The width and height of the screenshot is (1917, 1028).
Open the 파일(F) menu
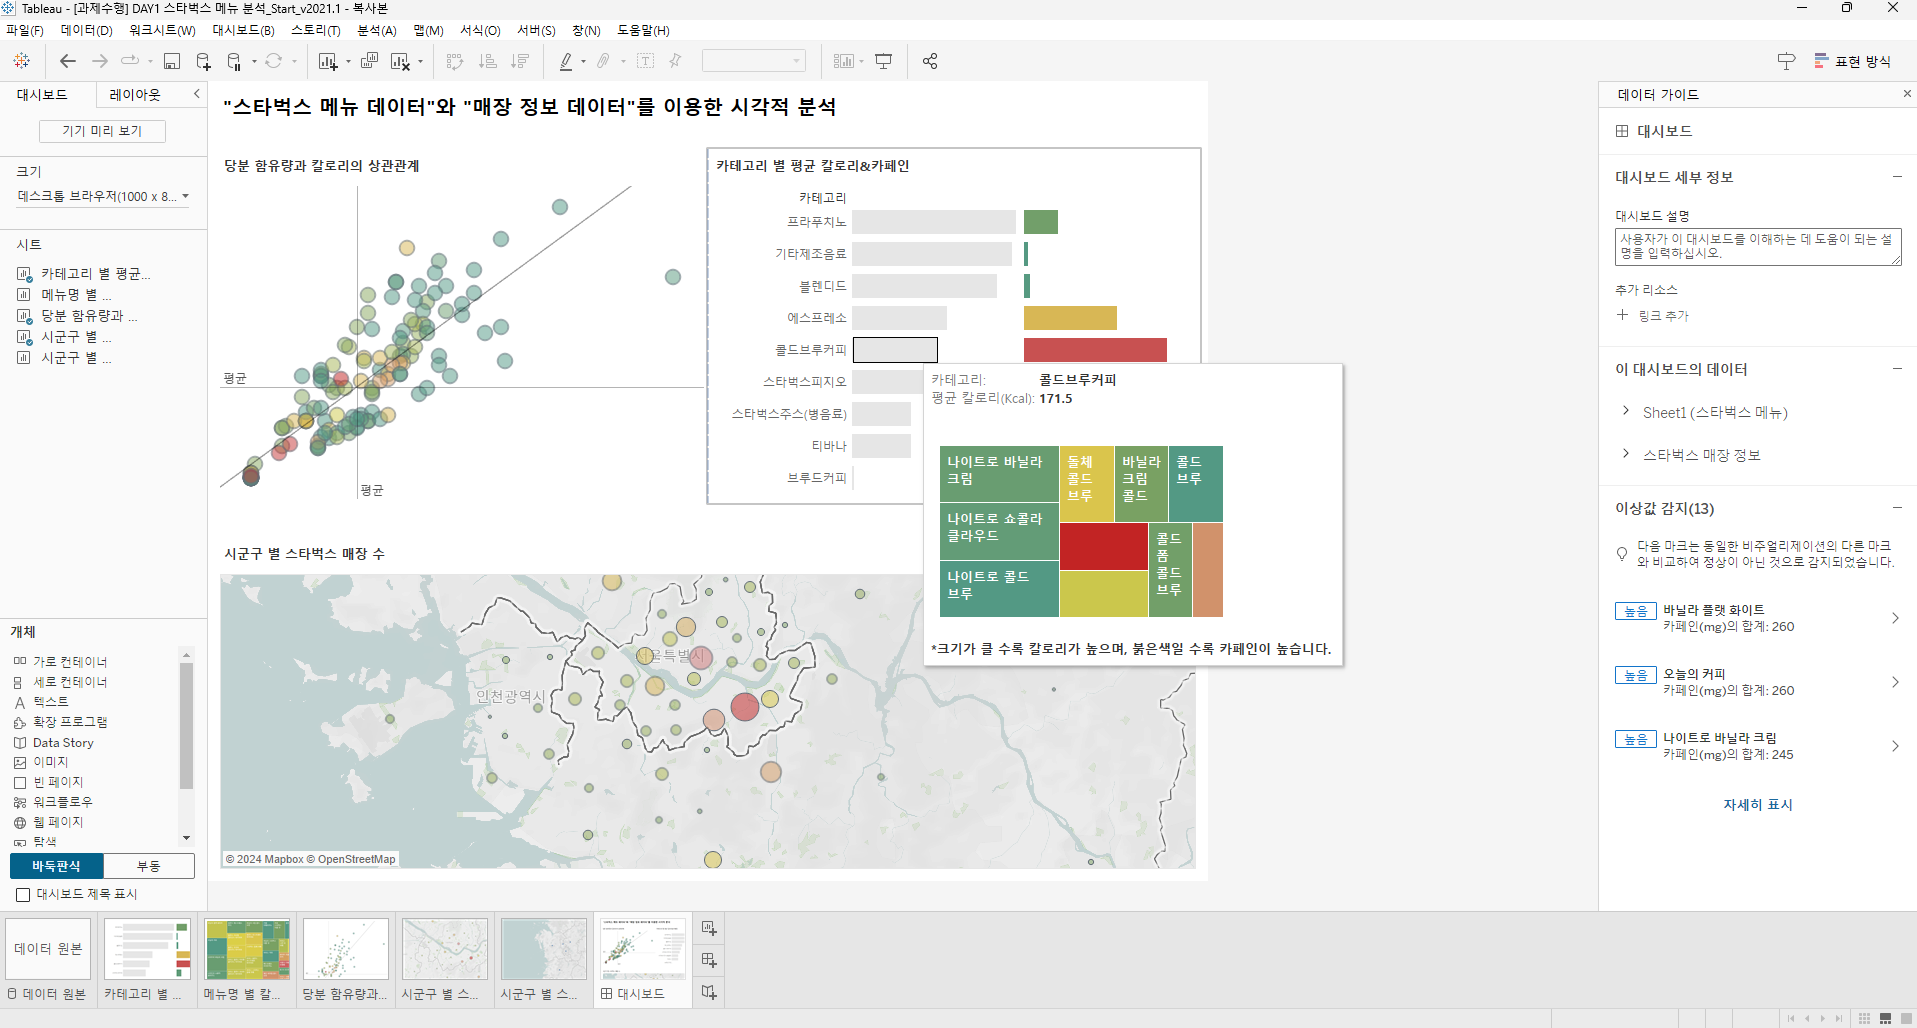25,30
